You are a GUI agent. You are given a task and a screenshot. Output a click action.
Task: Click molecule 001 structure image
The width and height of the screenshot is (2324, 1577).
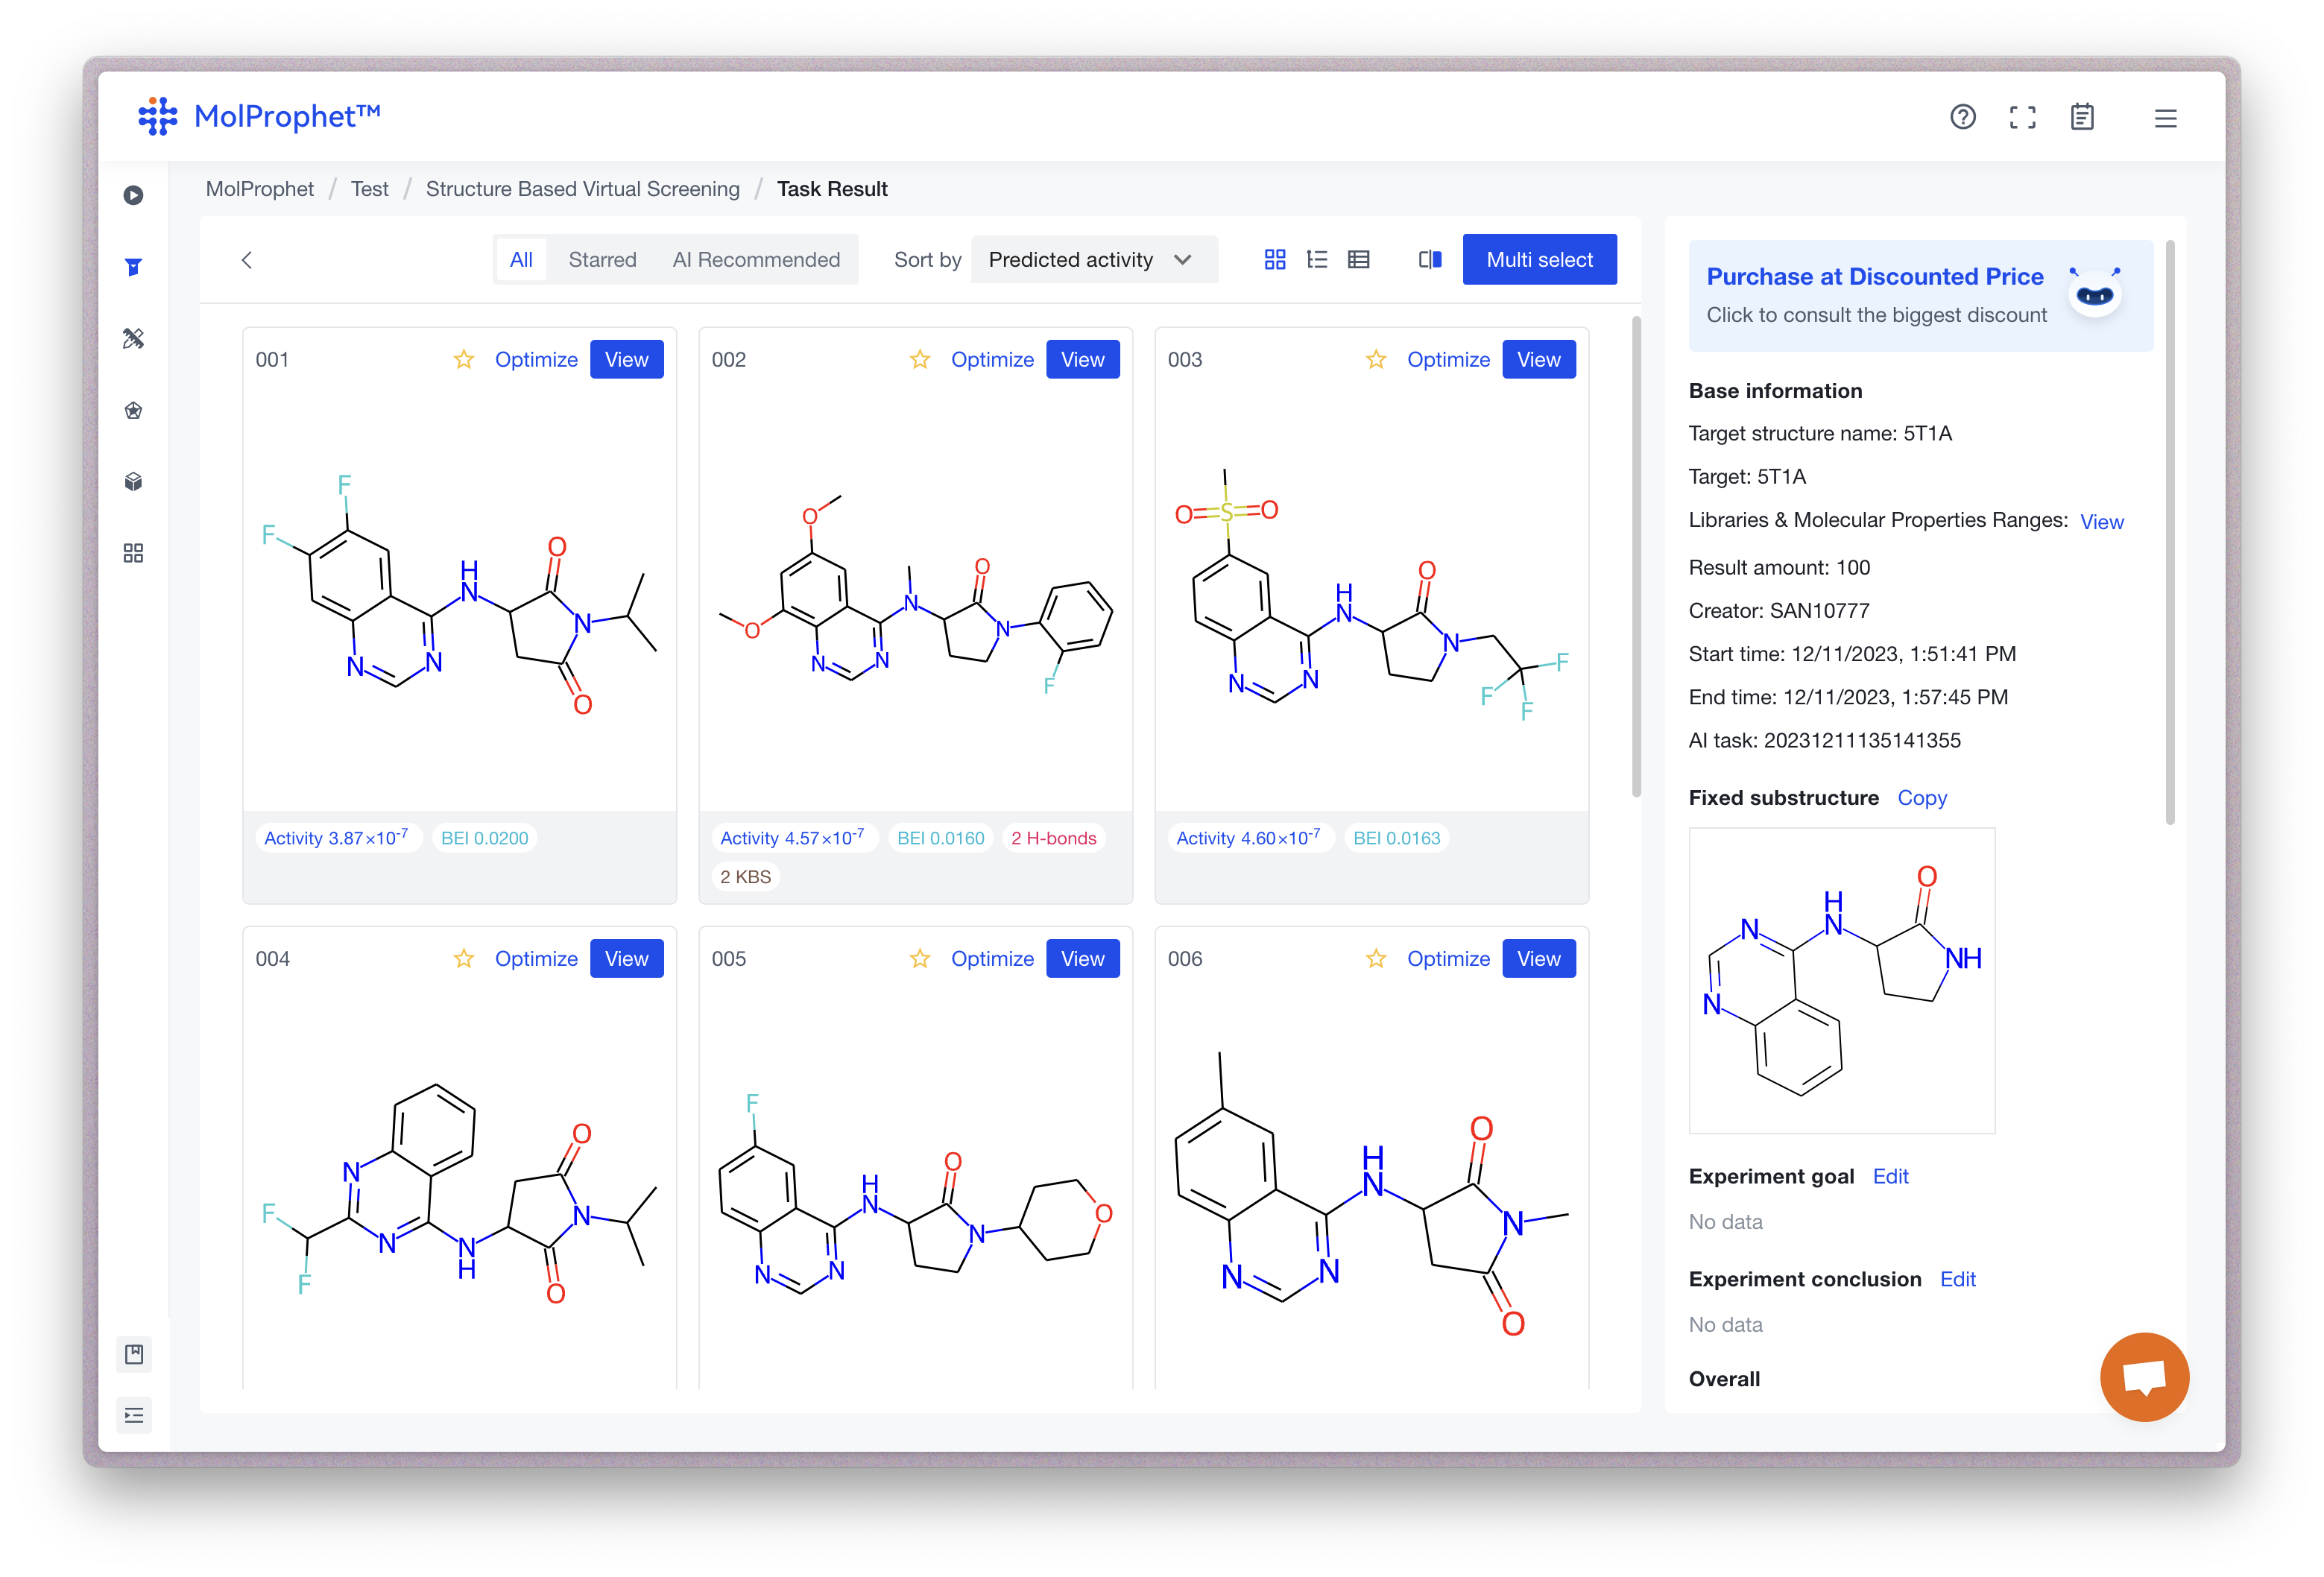(x=459, y=595)
